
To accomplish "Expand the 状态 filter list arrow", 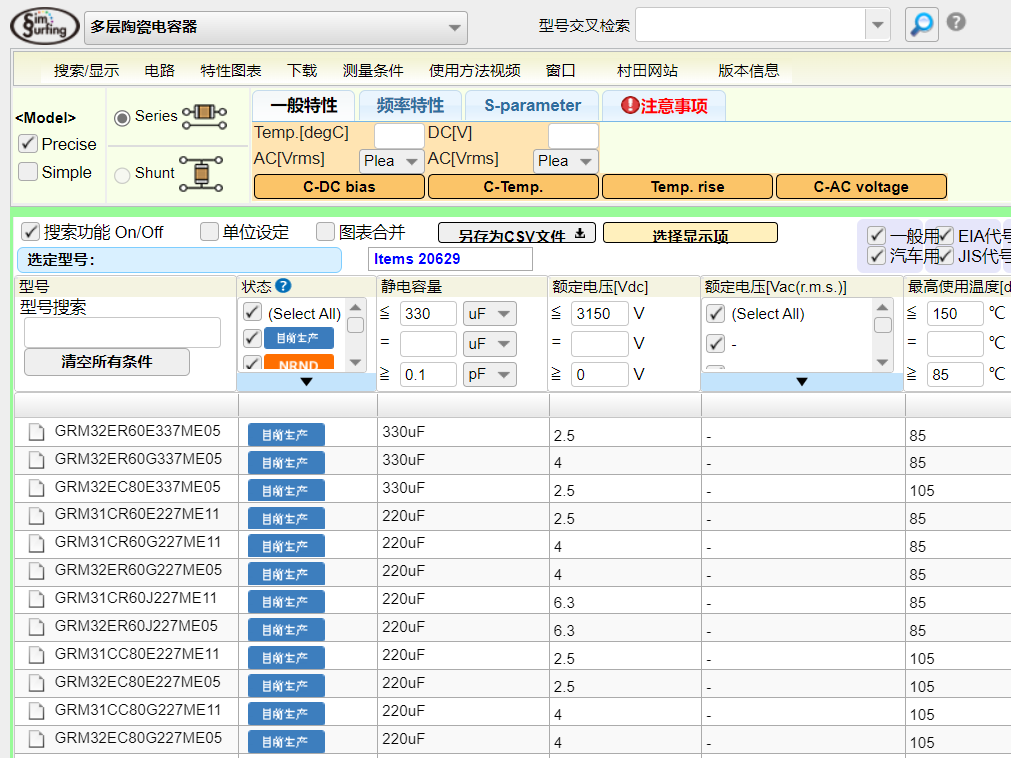I will (306, 381).
